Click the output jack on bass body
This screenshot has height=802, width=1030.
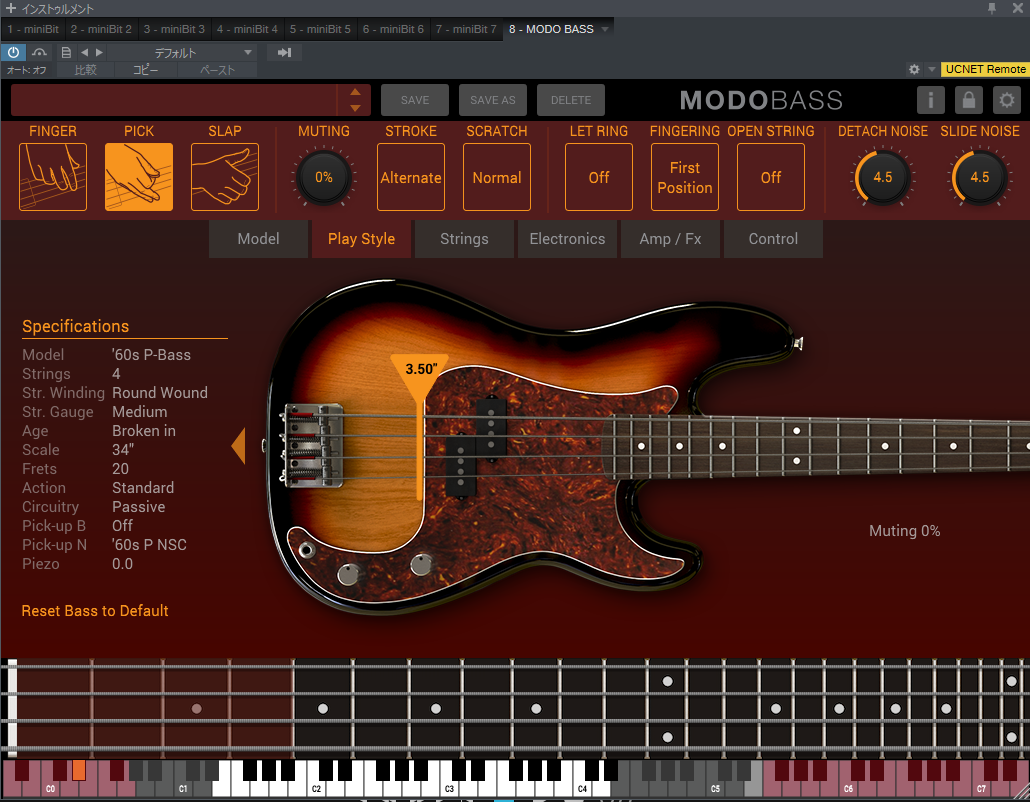point(306,550)
